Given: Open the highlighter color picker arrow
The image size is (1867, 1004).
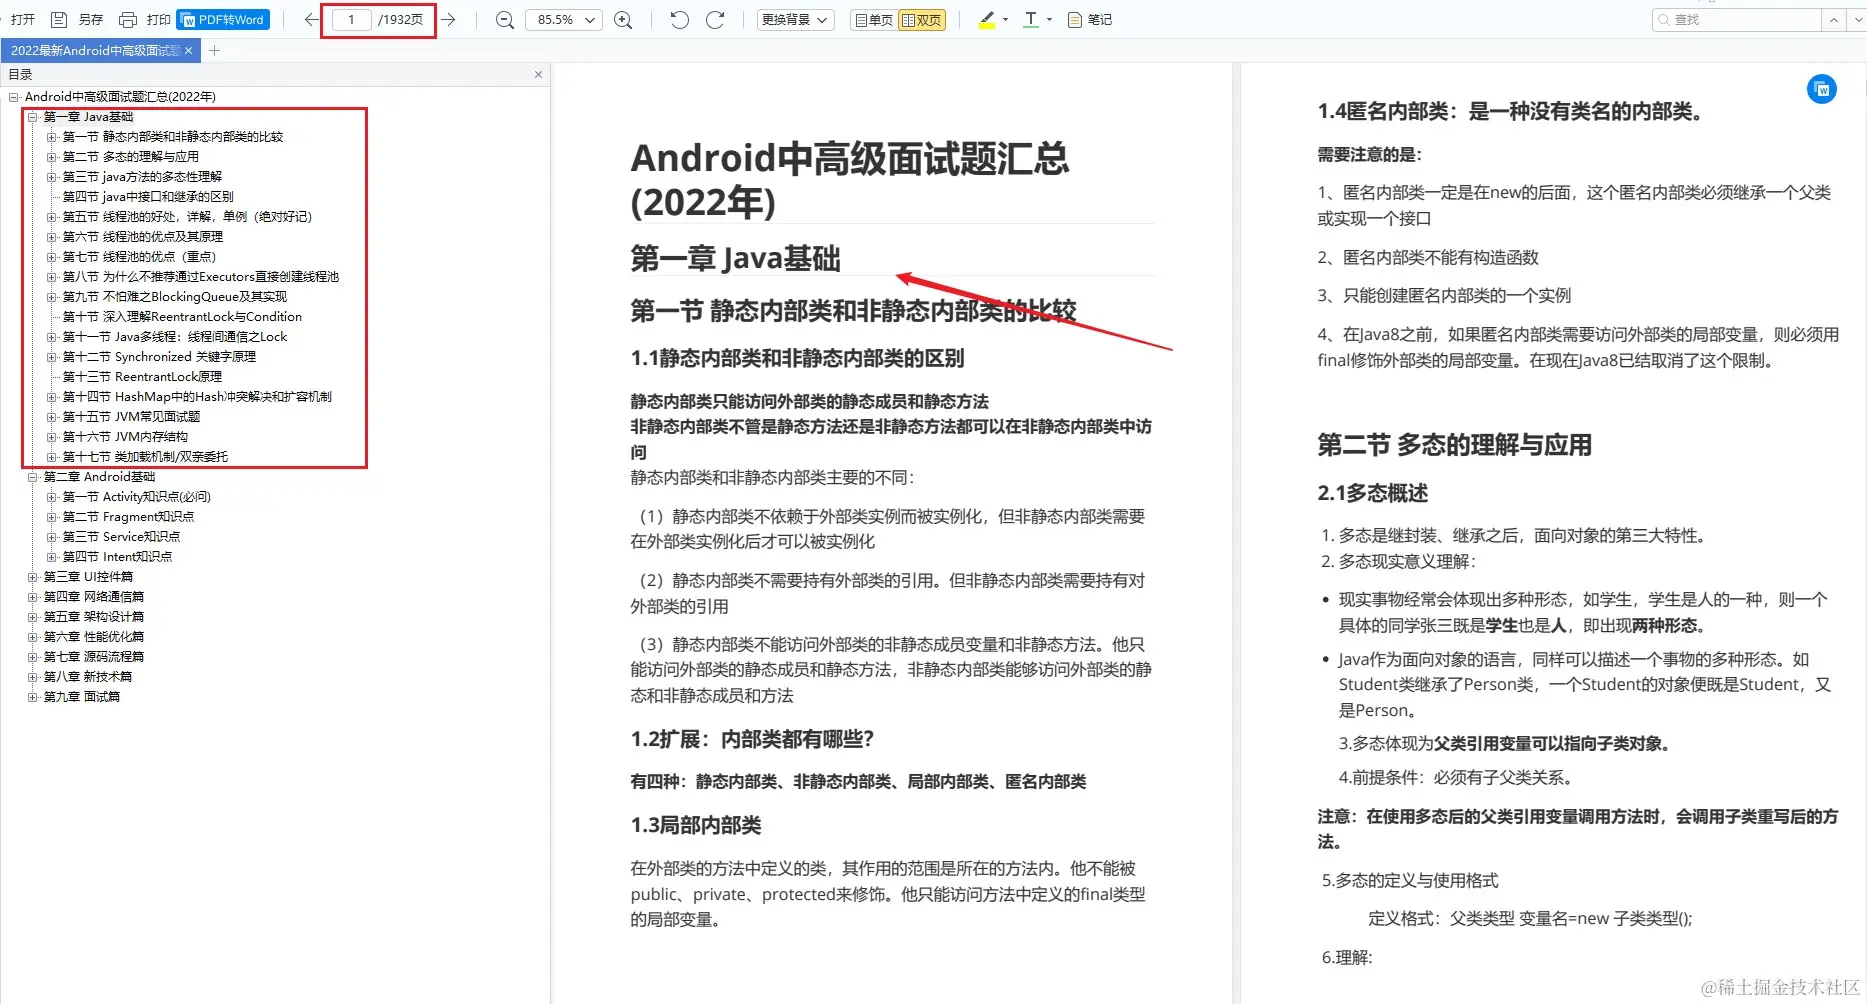Looking at the screenshot, I should (1004, 19).
